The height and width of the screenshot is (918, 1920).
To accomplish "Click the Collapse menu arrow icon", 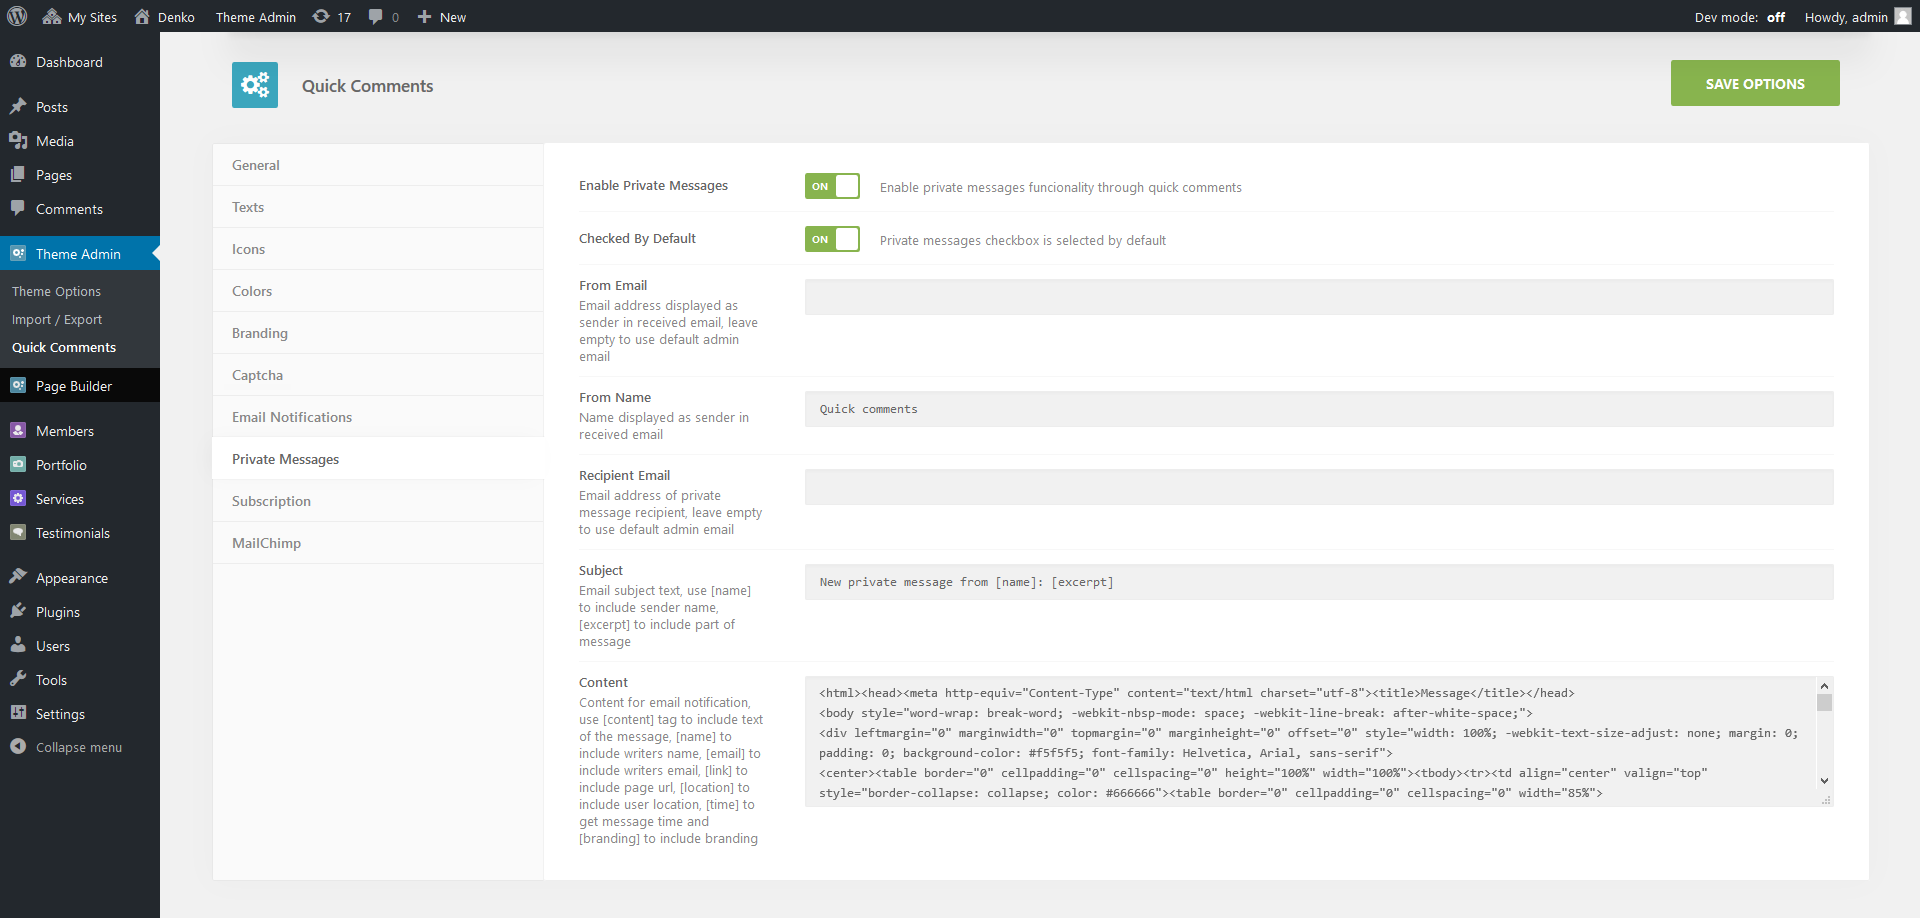I will [x=18, y=746].
